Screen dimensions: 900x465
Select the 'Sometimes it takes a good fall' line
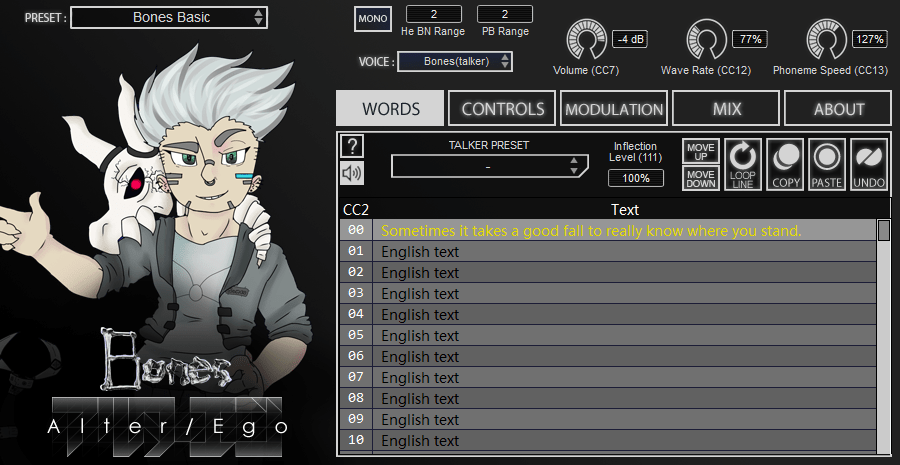[x=624, y=231]
